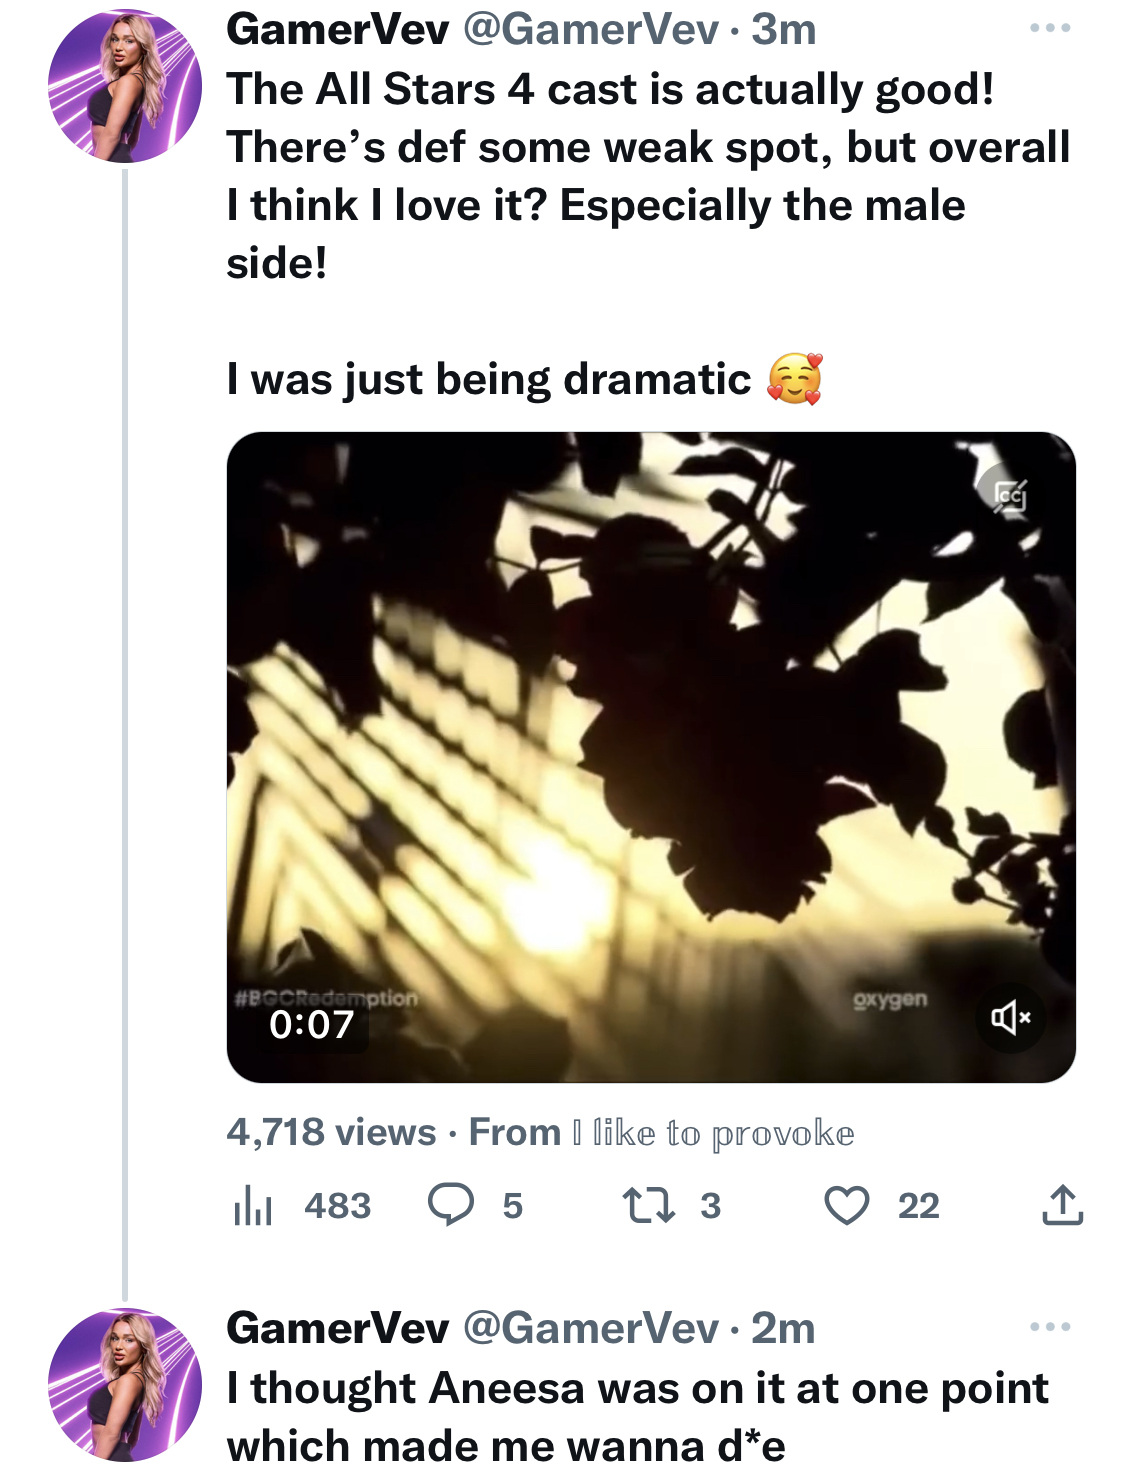Open the 3m timestamp of first tweet
Viewport: 1125px width, 1484px height.
pyautogui.click(x=784, y=29)
